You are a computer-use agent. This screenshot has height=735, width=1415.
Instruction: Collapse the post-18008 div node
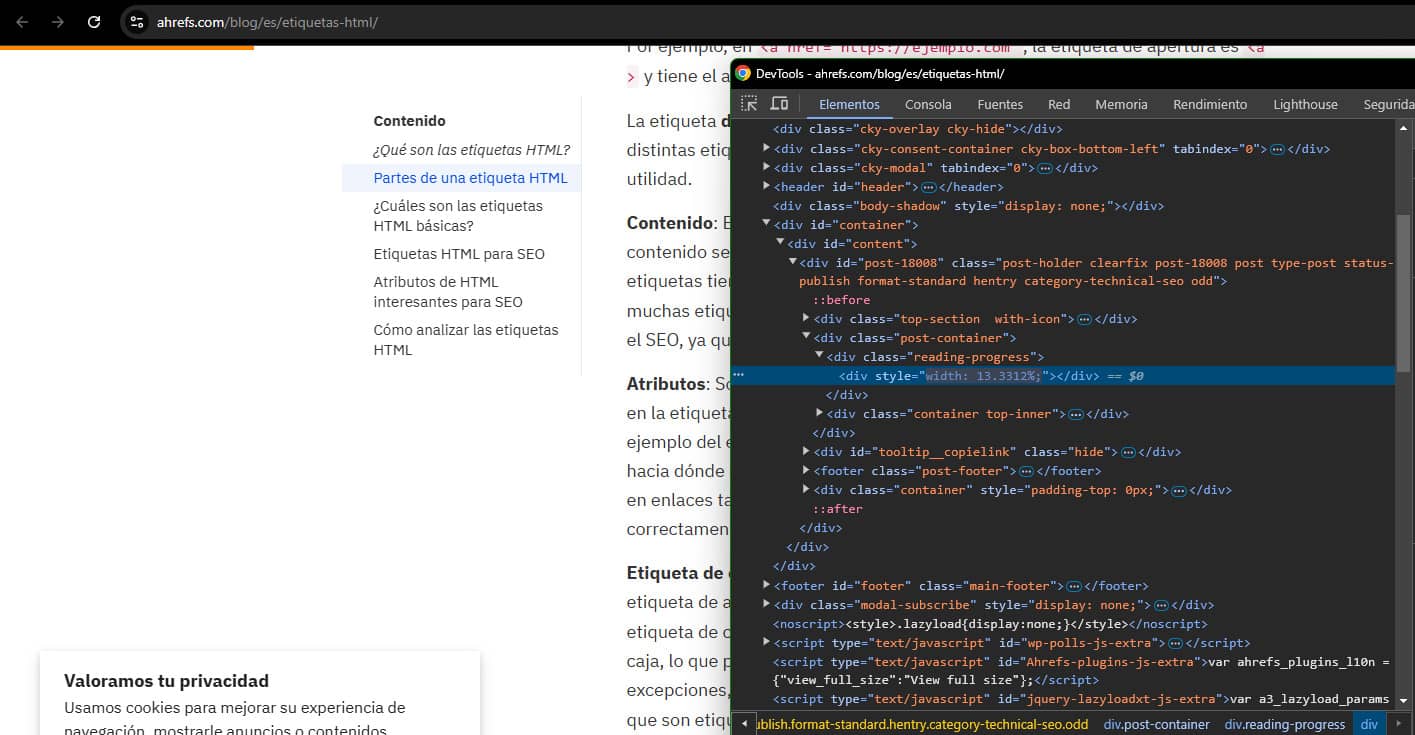coord(793,262)
